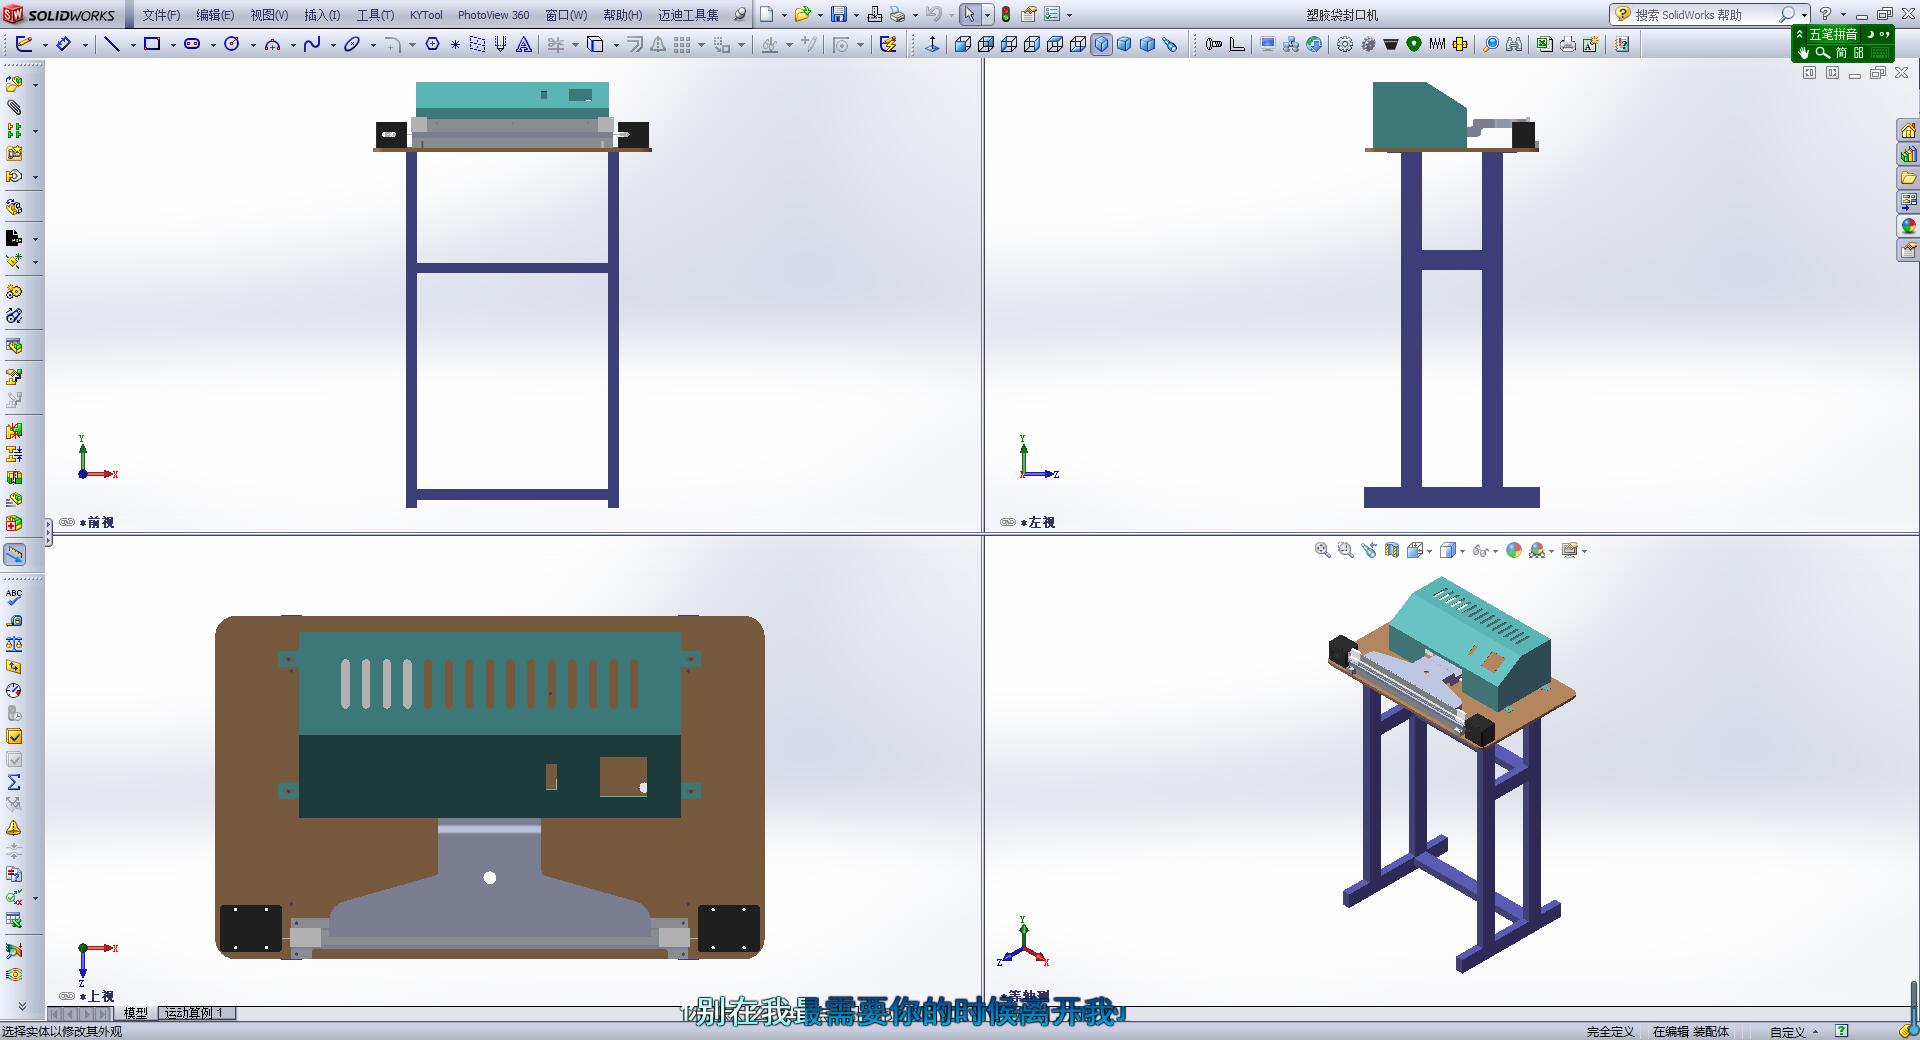
Task: Expand the Rectangle tool dropdown arrow
Action: (x=173, y=45)
